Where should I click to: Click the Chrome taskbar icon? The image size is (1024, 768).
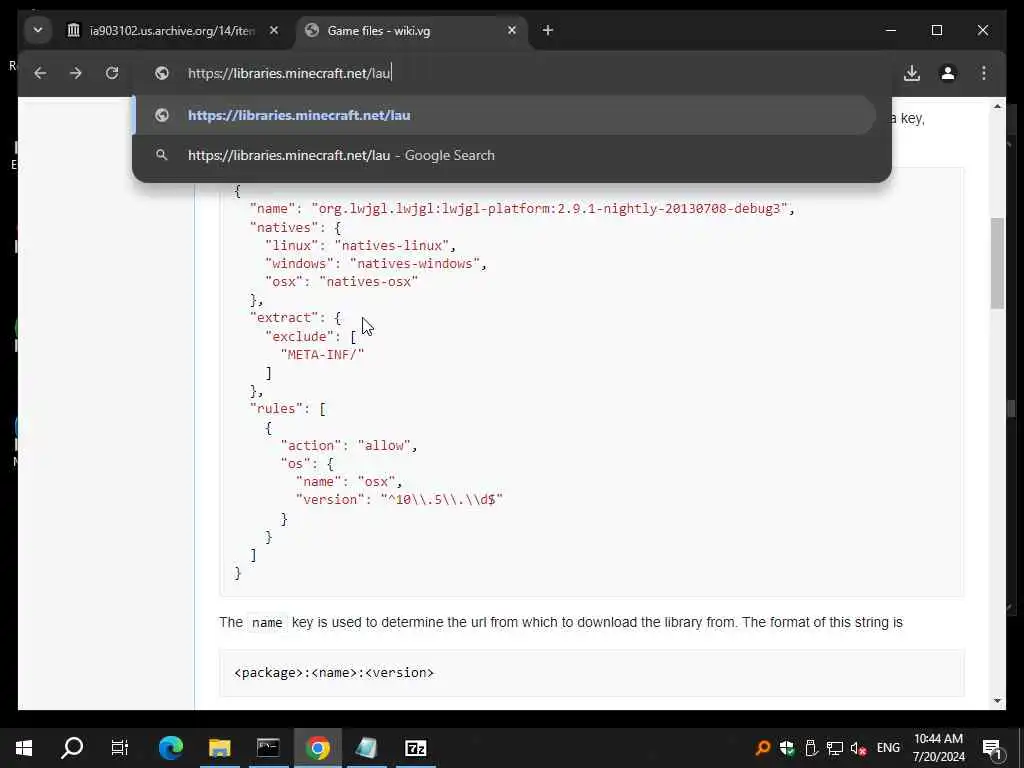point(317,748)
